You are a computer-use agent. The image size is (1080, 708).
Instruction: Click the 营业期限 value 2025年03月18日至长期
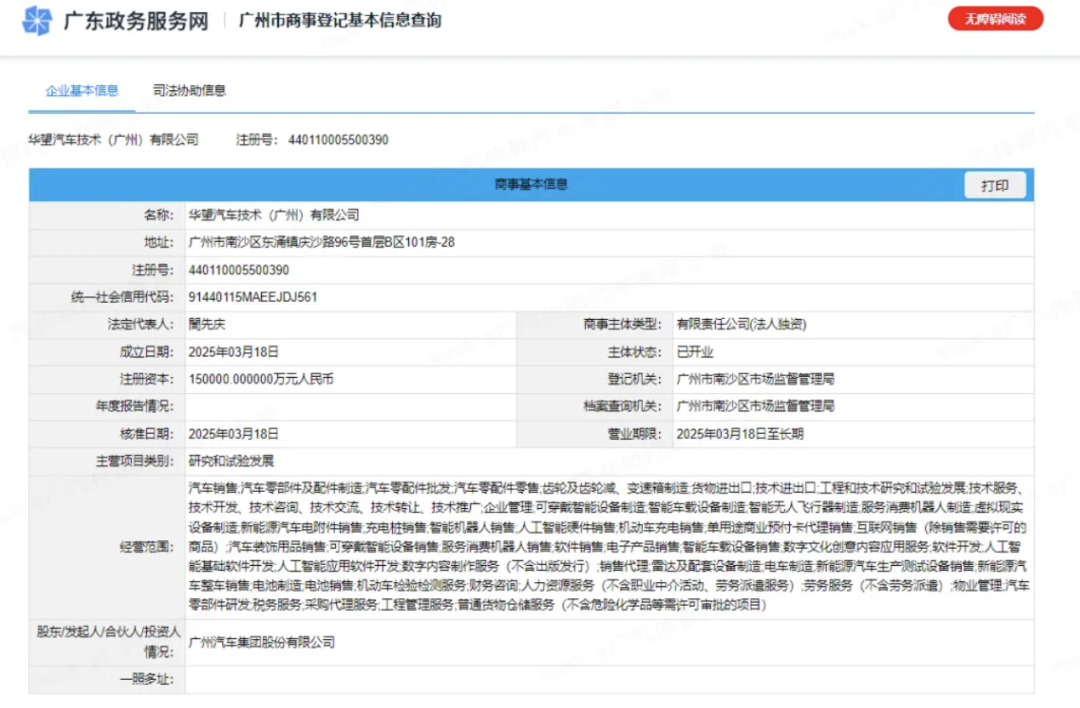click(739, 434)
